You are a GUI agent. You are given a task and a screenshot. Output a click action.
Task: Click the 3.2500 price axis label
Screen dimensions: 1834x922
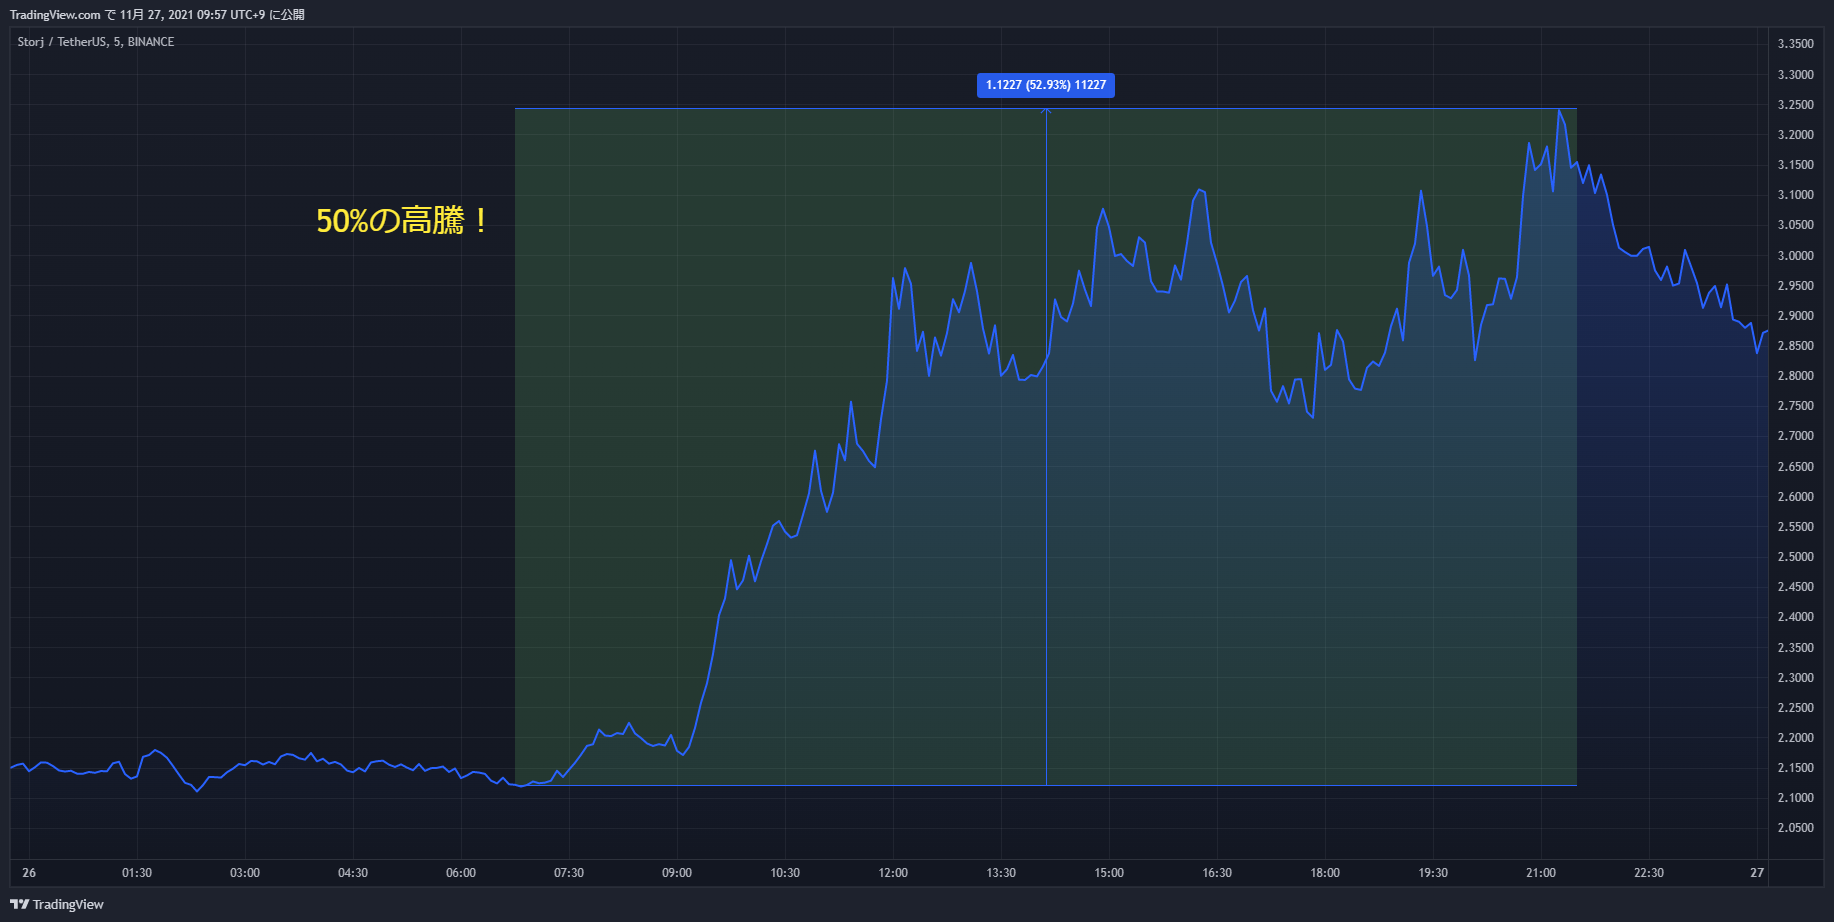pos(1795,105)
